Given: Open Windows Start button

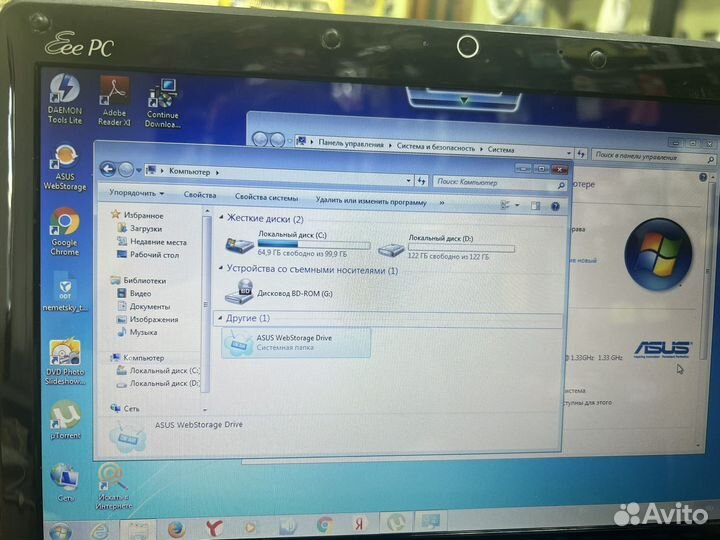Looking at the screenshot, I should [x=60, y=532].
